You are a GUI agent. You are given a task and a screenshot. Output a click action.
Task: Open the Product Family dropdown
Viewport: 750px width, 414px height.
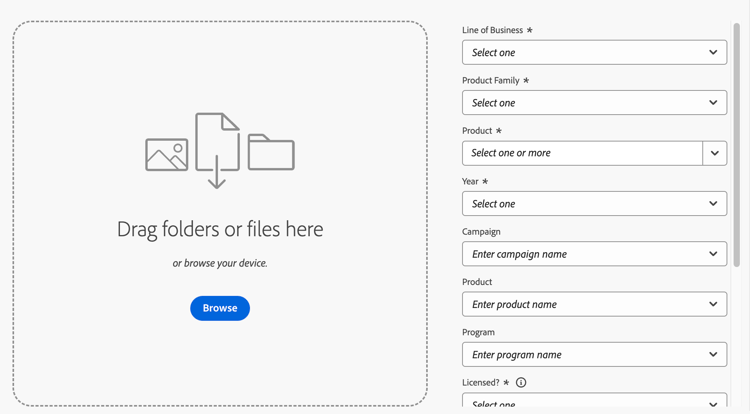(595, 103)
